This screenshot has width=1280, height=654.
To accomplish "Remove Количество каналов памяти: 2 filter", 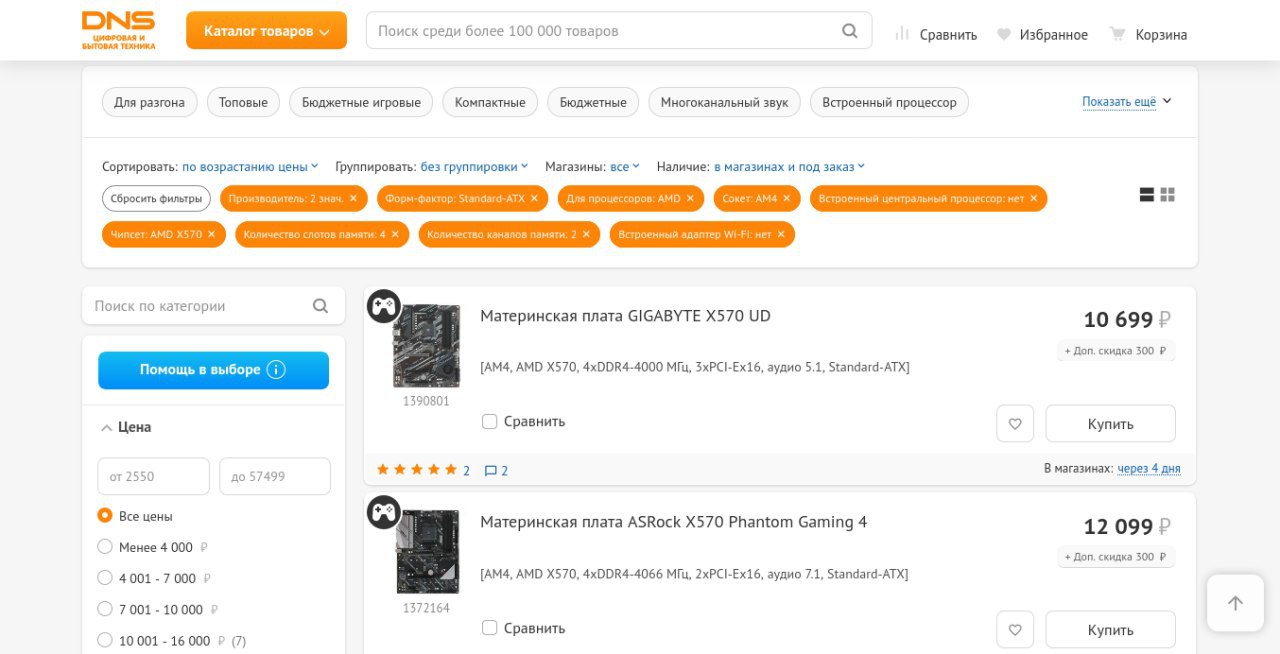I will [x=586, y=234].
